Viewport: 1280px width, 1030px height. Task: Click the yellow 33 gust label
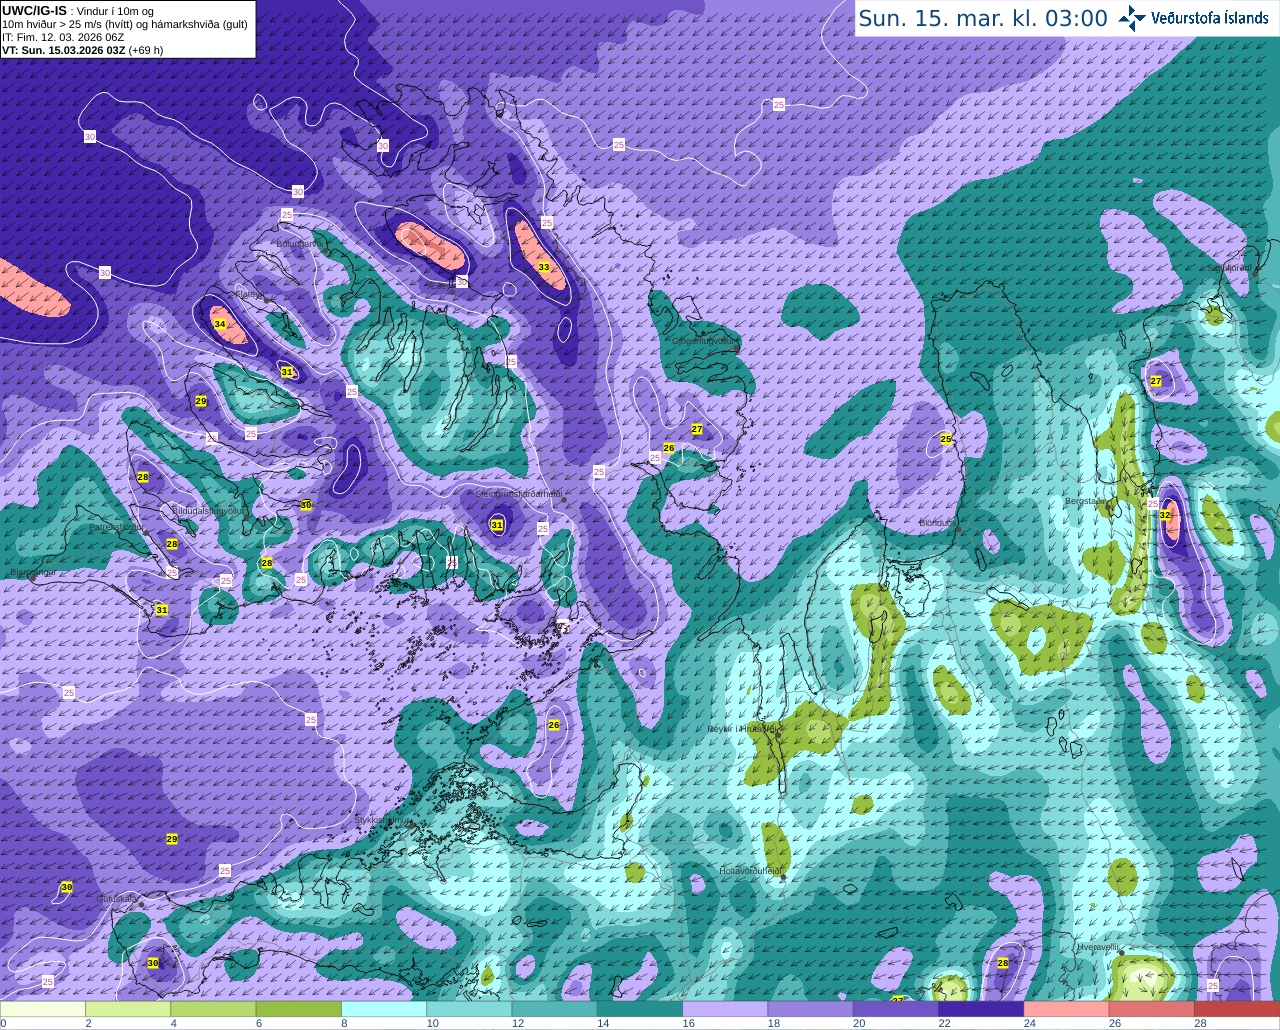(544, 267)
